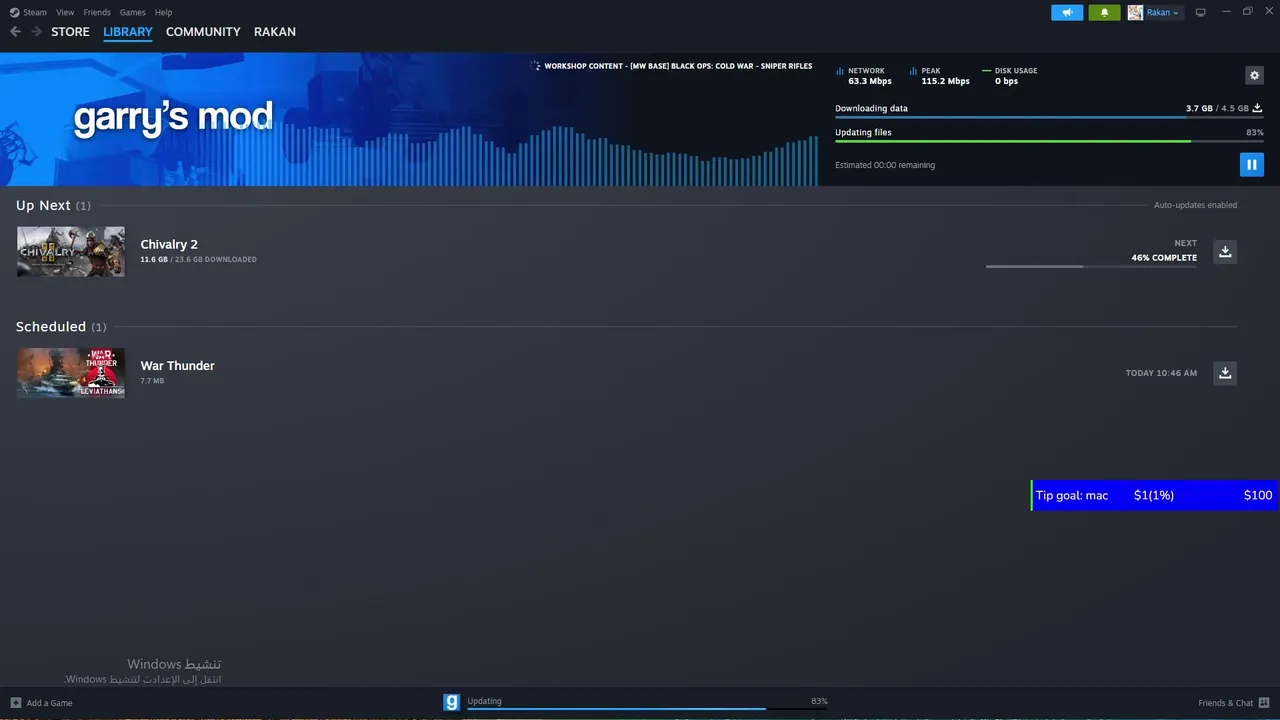Click Auto-updates enabled label
1280x720 pixels.
click(x=1195, y=205)
